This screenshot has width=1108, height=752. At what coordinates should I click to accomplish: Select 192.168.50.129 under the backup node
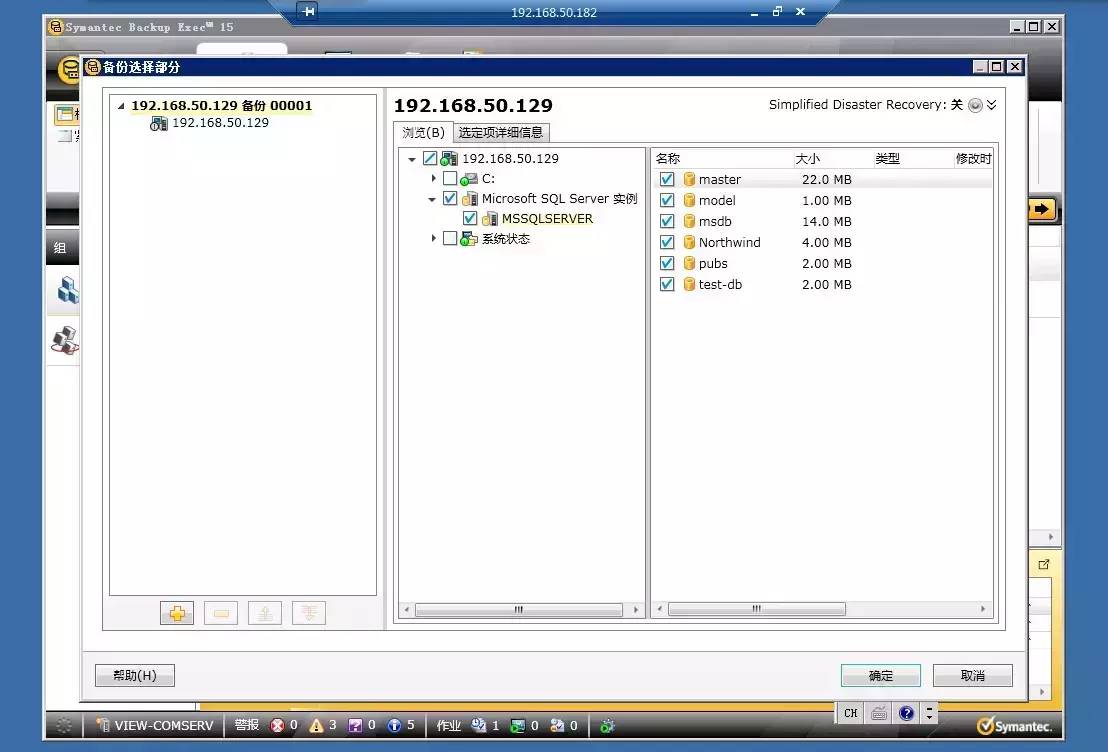pyautogui.click(x=220, y=123)
